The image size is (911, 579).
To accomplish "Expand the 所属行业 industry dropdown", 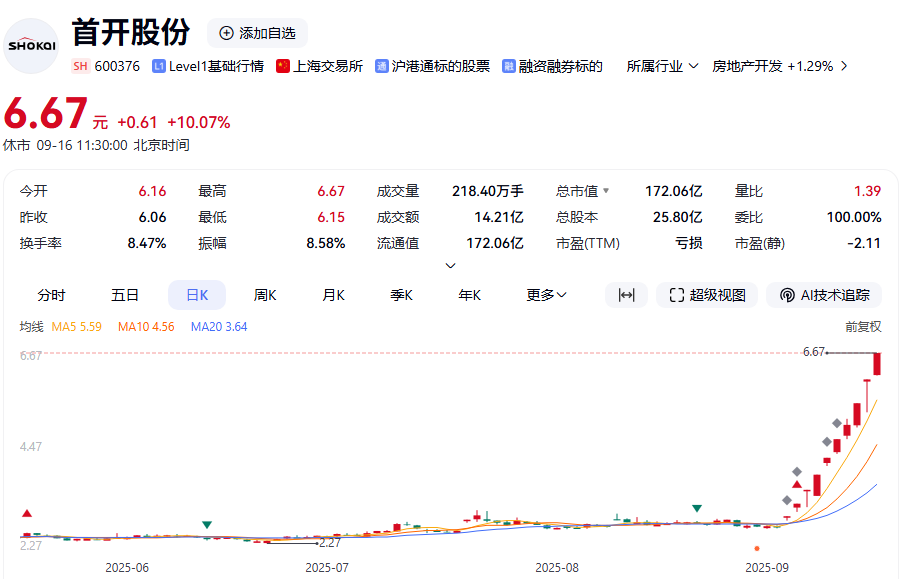I will [662, 66].
